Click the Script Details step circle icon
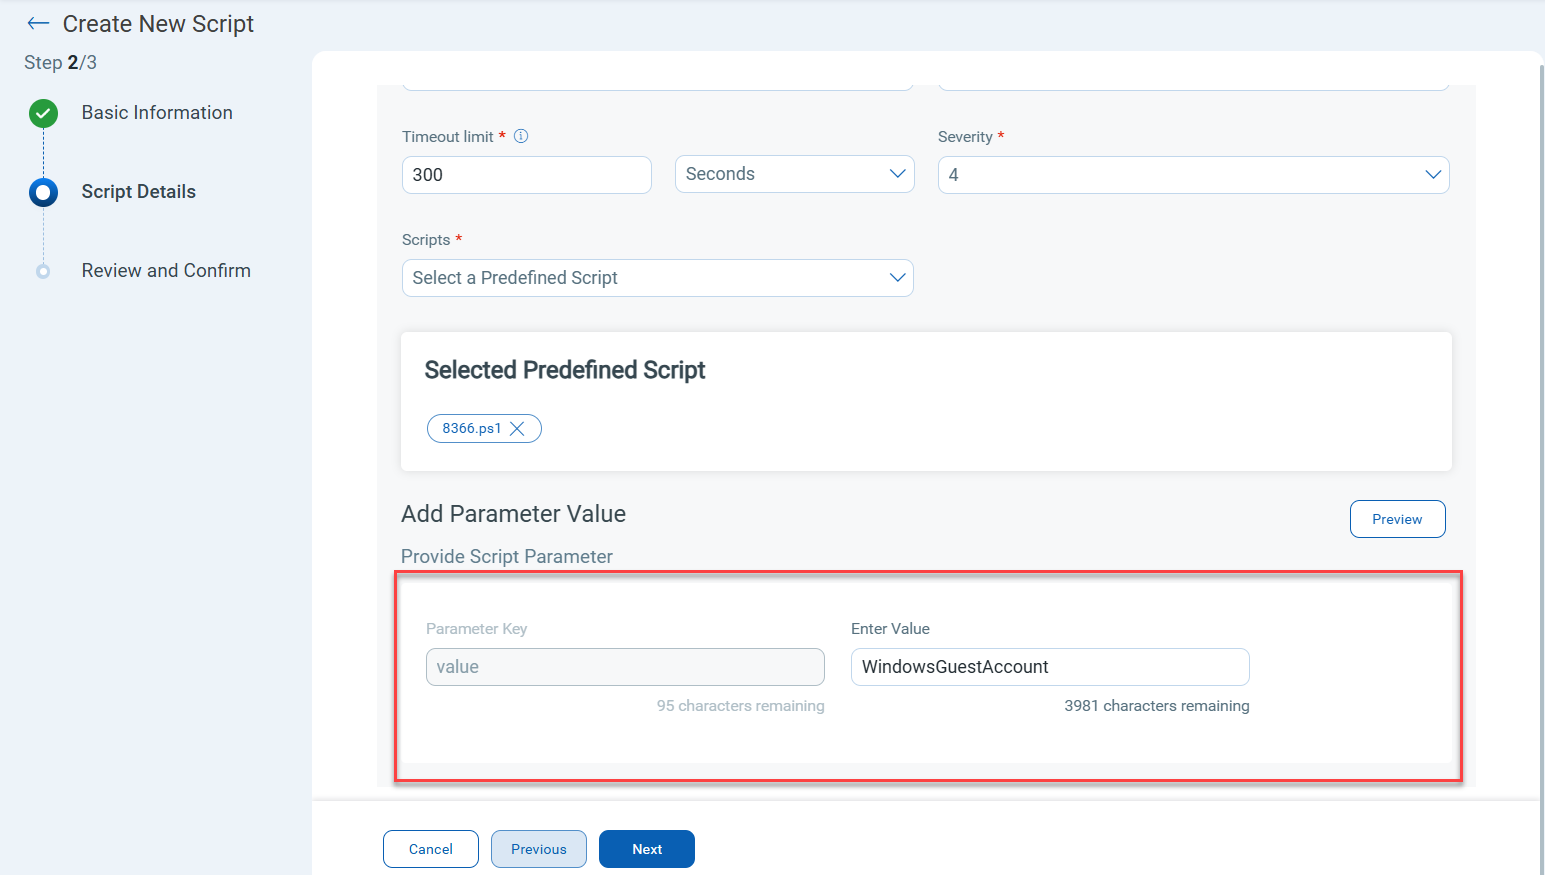The width and height of the screenshot is (1545, 875). coord(43,192)
